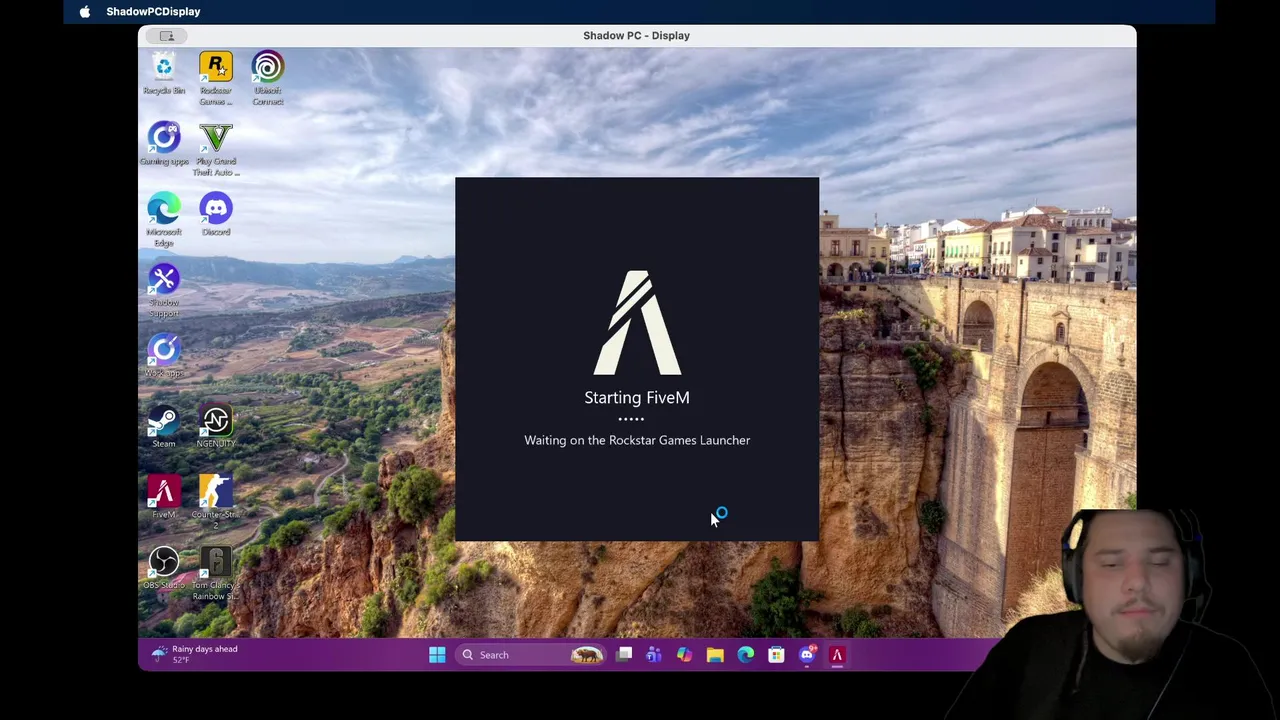Image resolution: width=1280 pixels, height=720 pixels.
Task: Open Task View in the taskbar
Action: [624, 655]
